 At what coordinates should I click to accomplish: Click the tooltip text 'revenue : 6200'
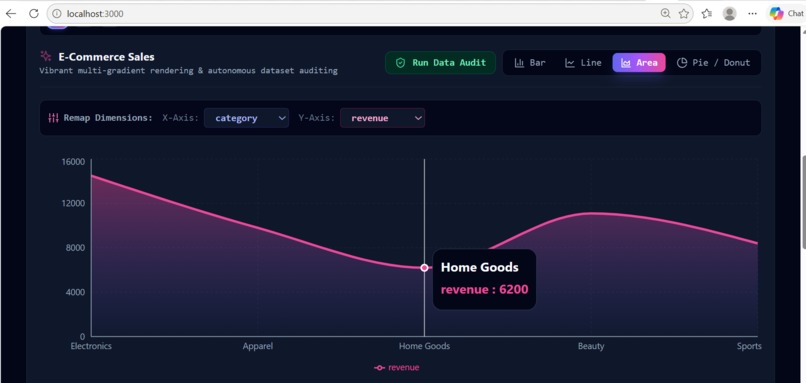click(x=484, y=289)
